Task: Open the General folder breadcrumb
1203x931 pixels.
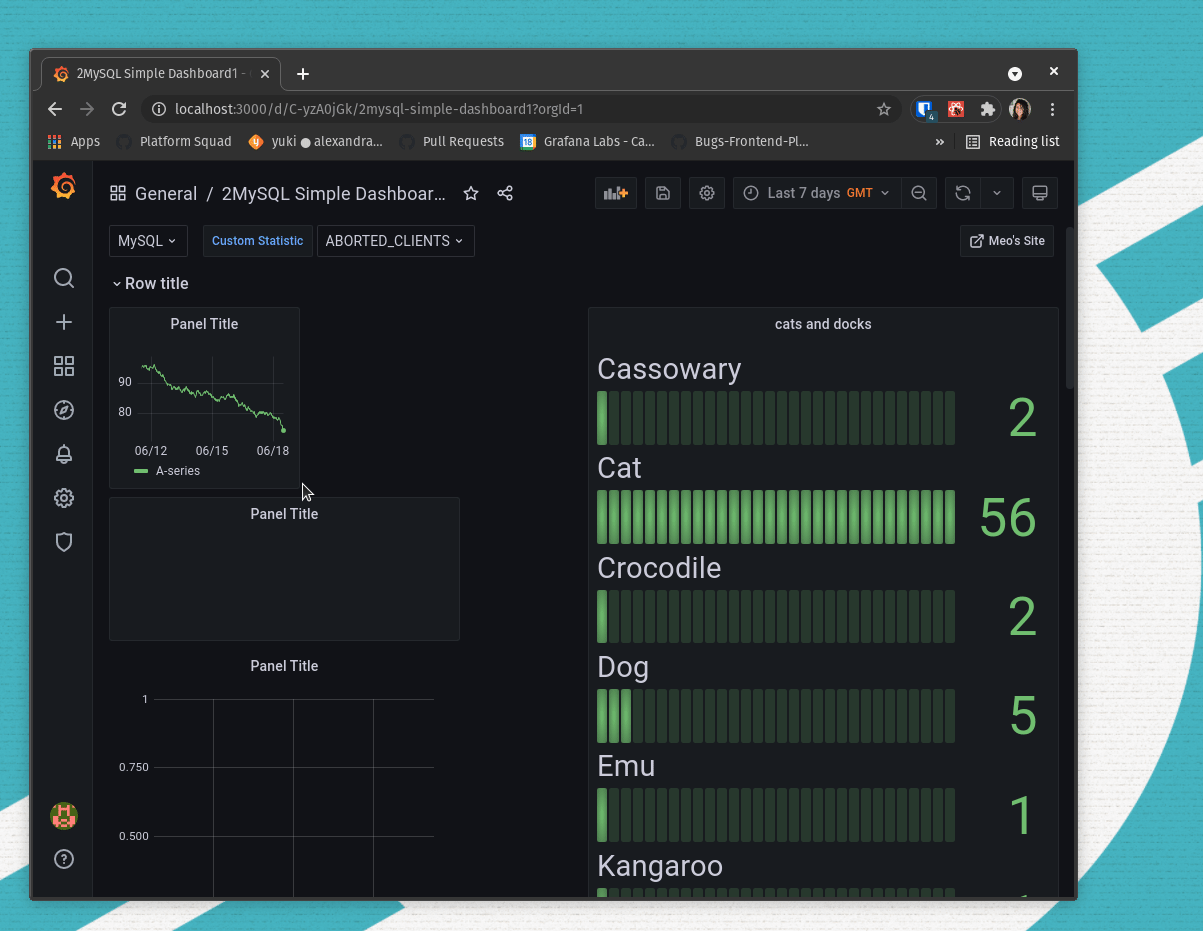Action: point(166,193)
